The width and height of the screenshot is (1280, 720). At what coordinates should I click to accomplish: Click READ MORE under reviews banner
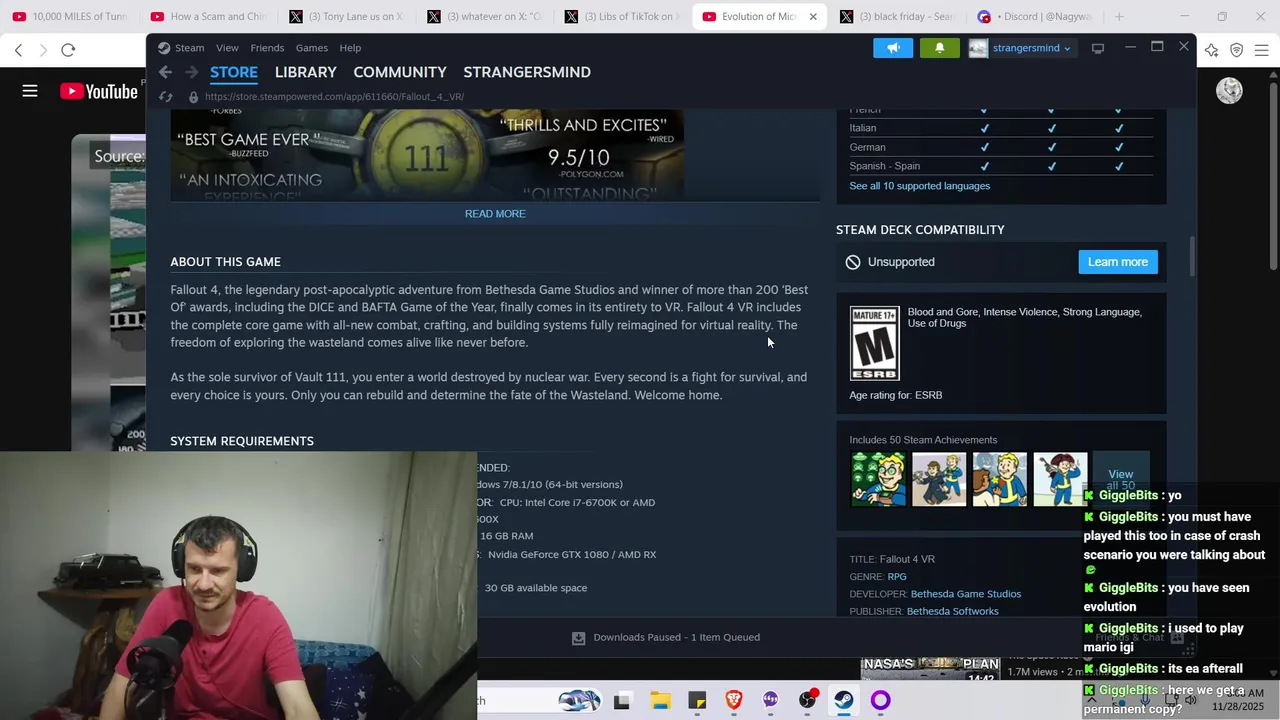point(495,214)
